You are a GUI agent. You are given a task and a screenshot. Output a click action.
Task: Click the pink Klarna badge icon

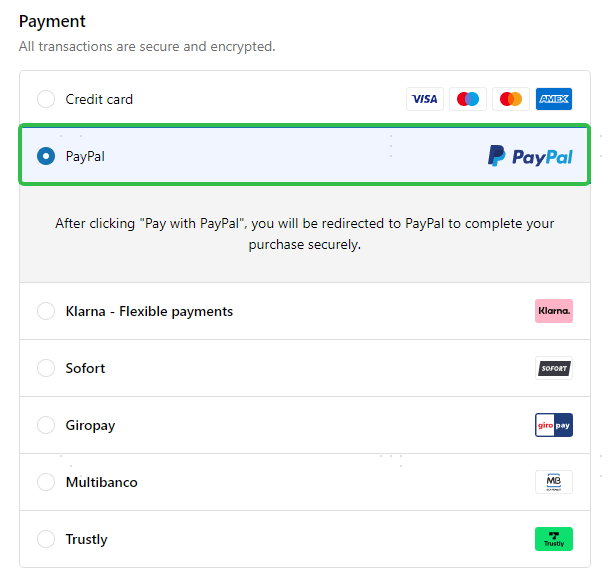point(554,311)
